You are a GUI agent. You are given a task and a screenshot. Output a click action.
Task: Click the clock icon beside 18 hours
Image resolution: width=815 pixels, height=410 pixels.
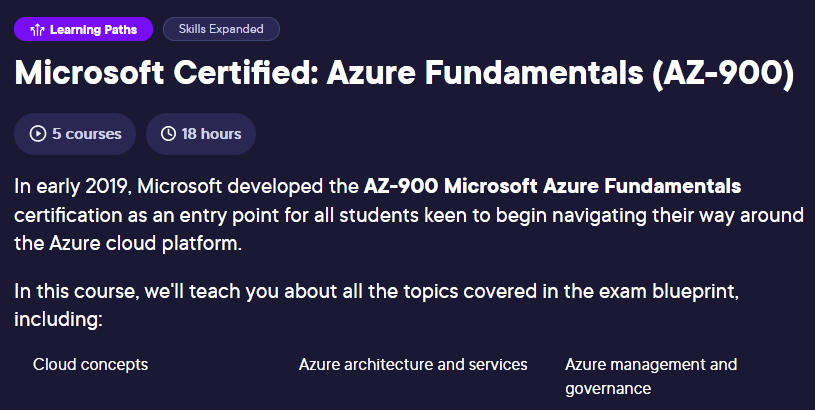pyautogui.click(x=168, y=134)
